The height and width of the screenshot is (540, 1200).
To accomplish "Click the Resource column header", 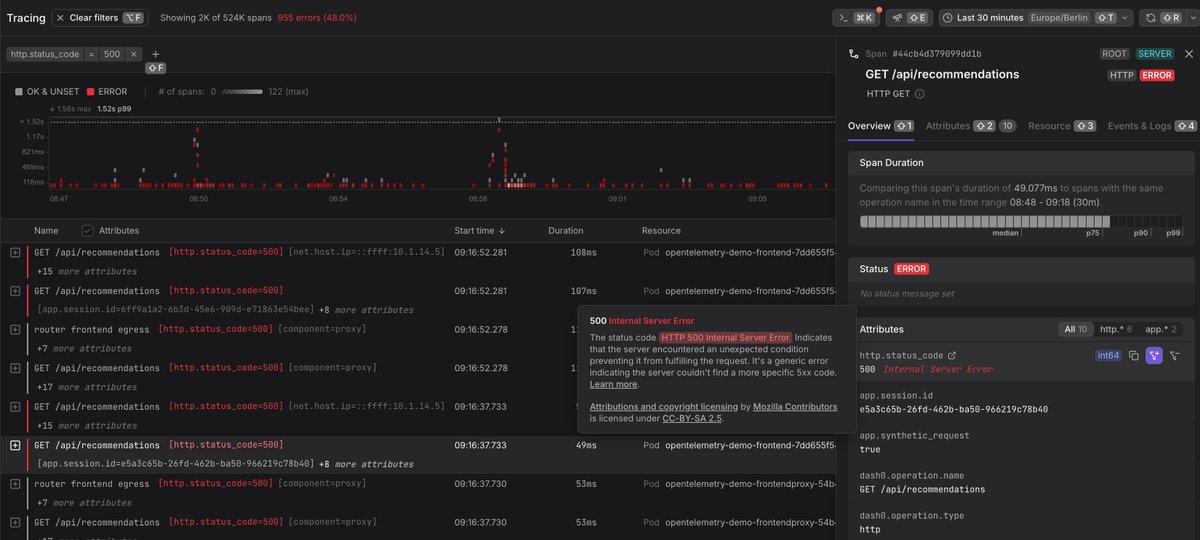I will coord(661,231).
